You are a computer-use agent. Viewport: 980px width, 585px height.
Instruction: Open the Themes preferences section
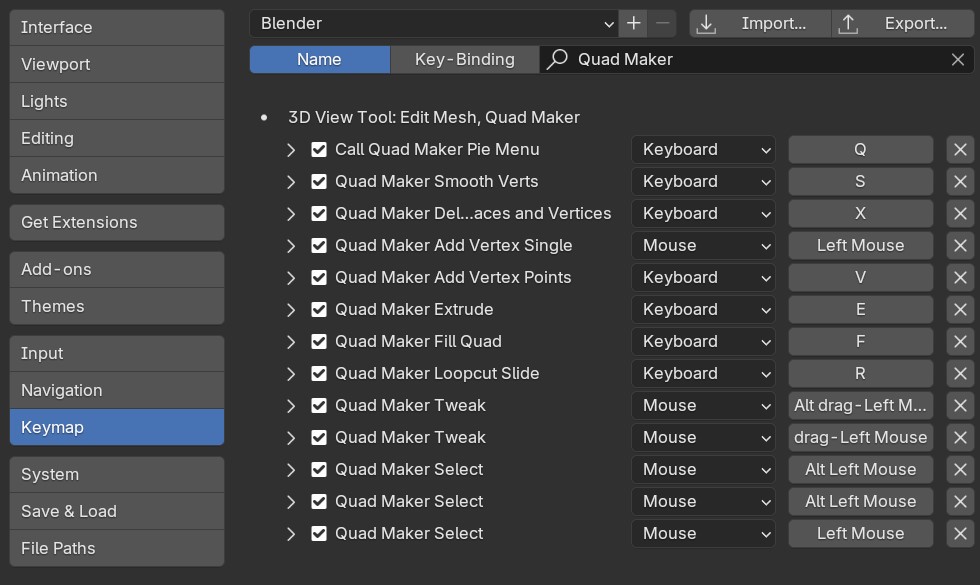[117, 306]
